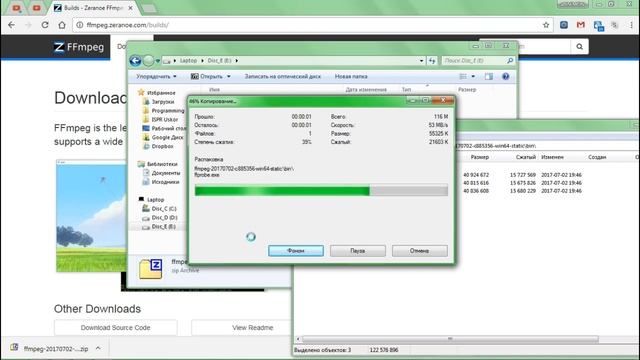This screenshot has height=360, width=640.
Task: Click View Readme button
Action: tap(253, 328)
